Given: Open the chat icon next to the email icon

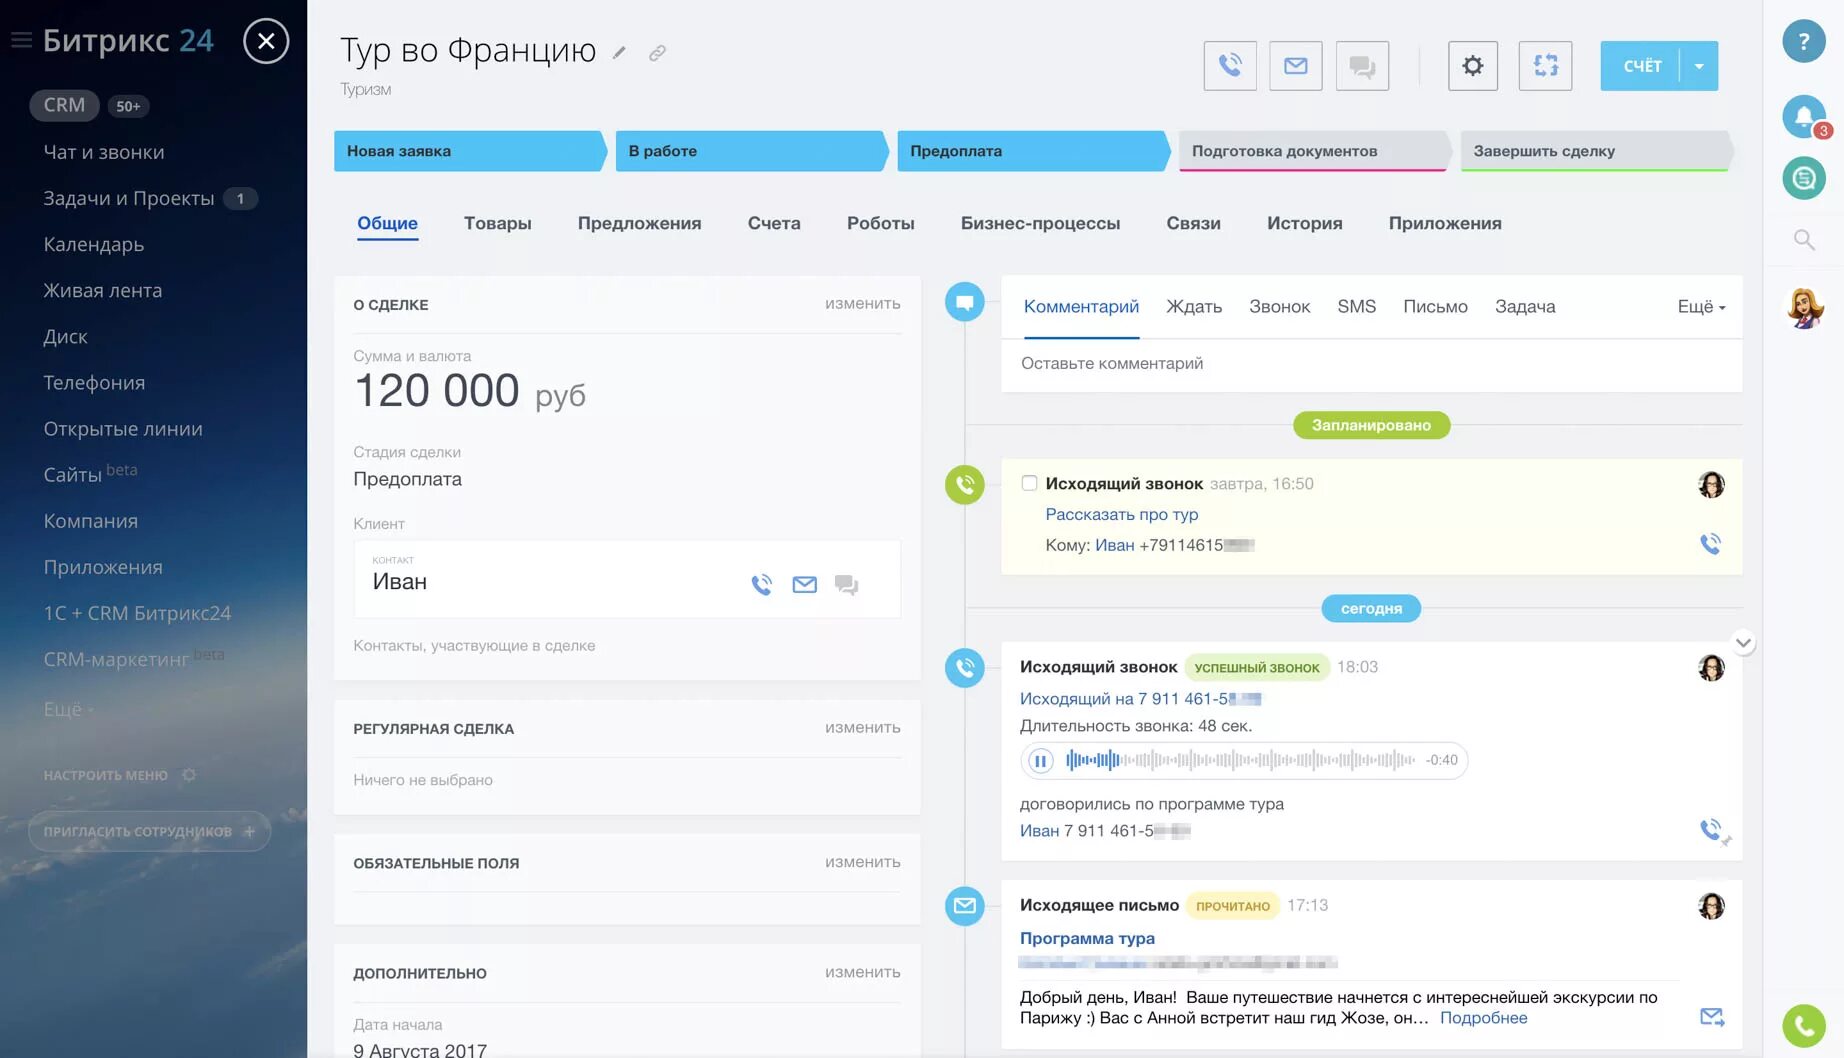Looking at the screenshot, I should point(1361,65).
